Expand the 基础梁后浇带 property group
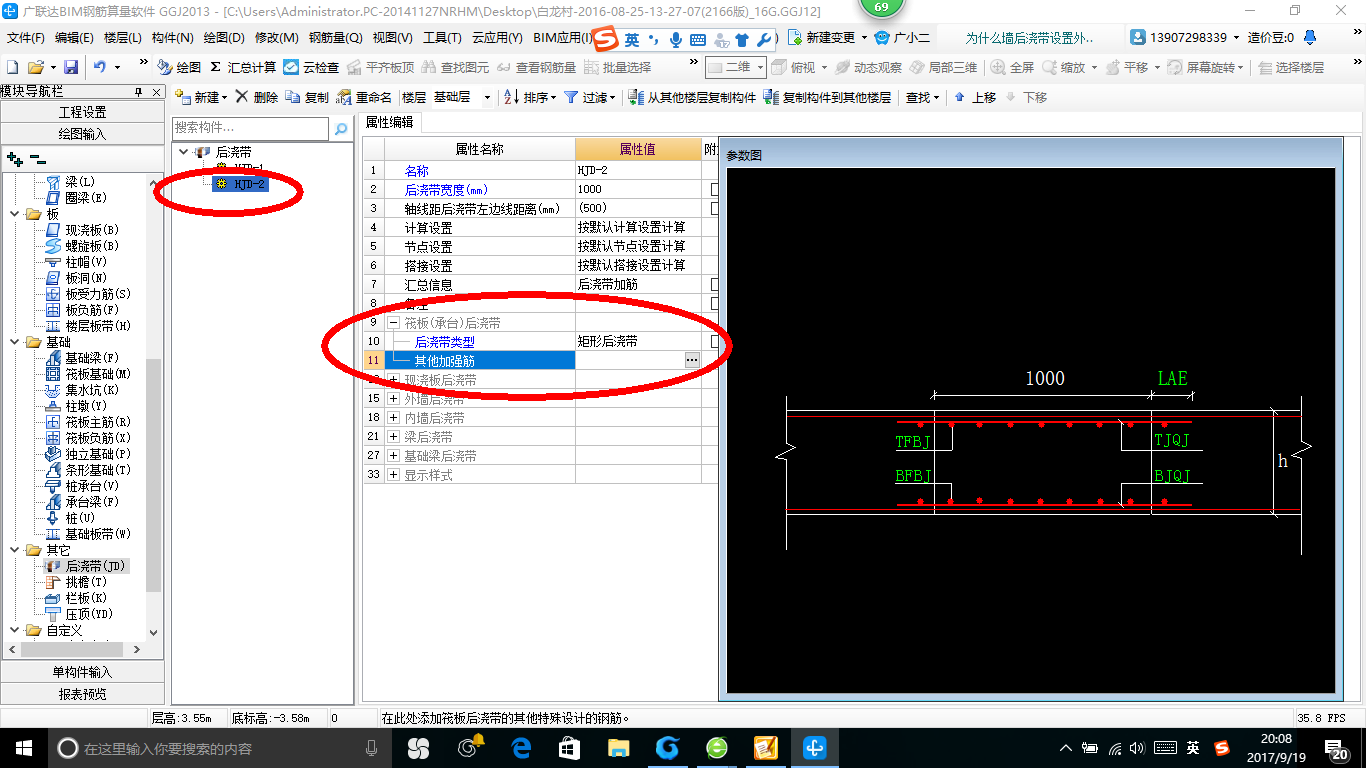Image resolution: width=1366 pixels, height=768 pixels. [x=393, y=456]
